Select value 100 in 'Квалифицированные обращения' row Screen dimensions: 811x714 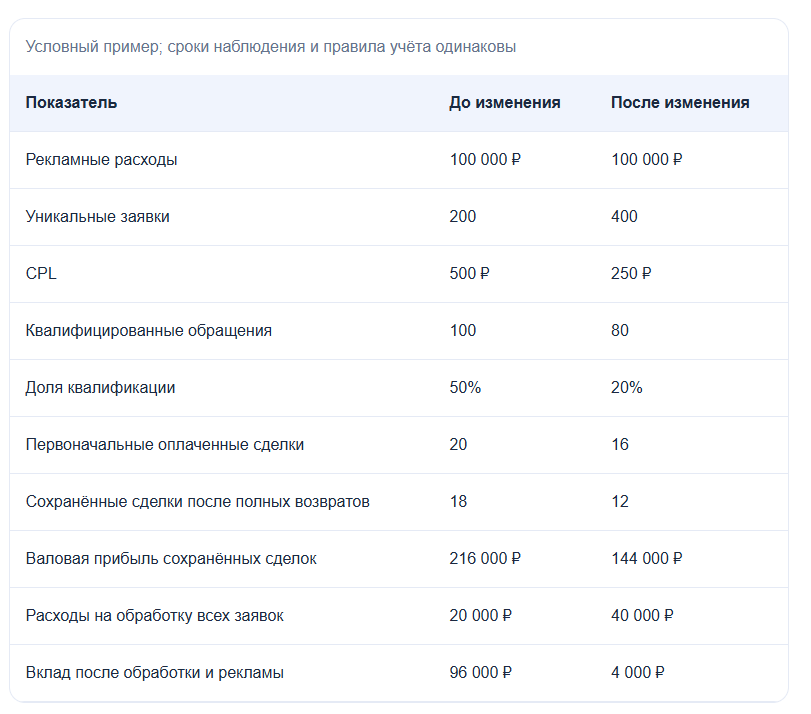[463, 330]
